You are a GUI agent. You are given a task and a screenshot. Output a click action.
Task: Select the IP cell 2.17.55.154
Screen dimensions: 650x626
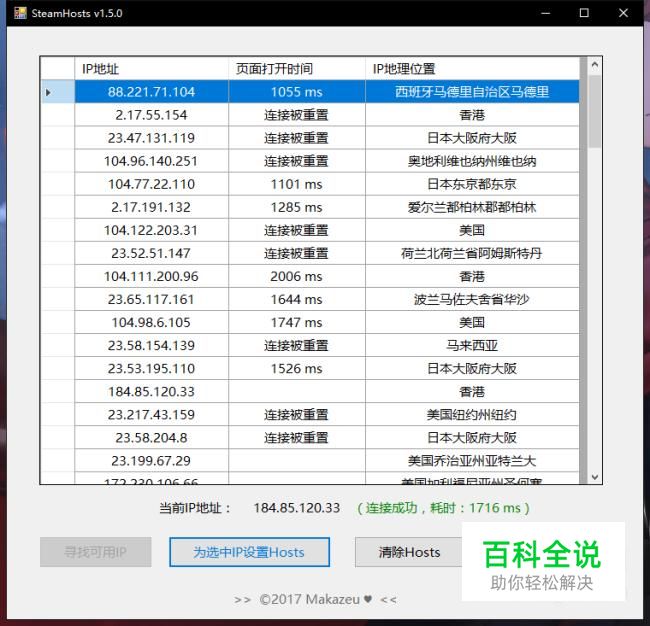coord(151,115)
